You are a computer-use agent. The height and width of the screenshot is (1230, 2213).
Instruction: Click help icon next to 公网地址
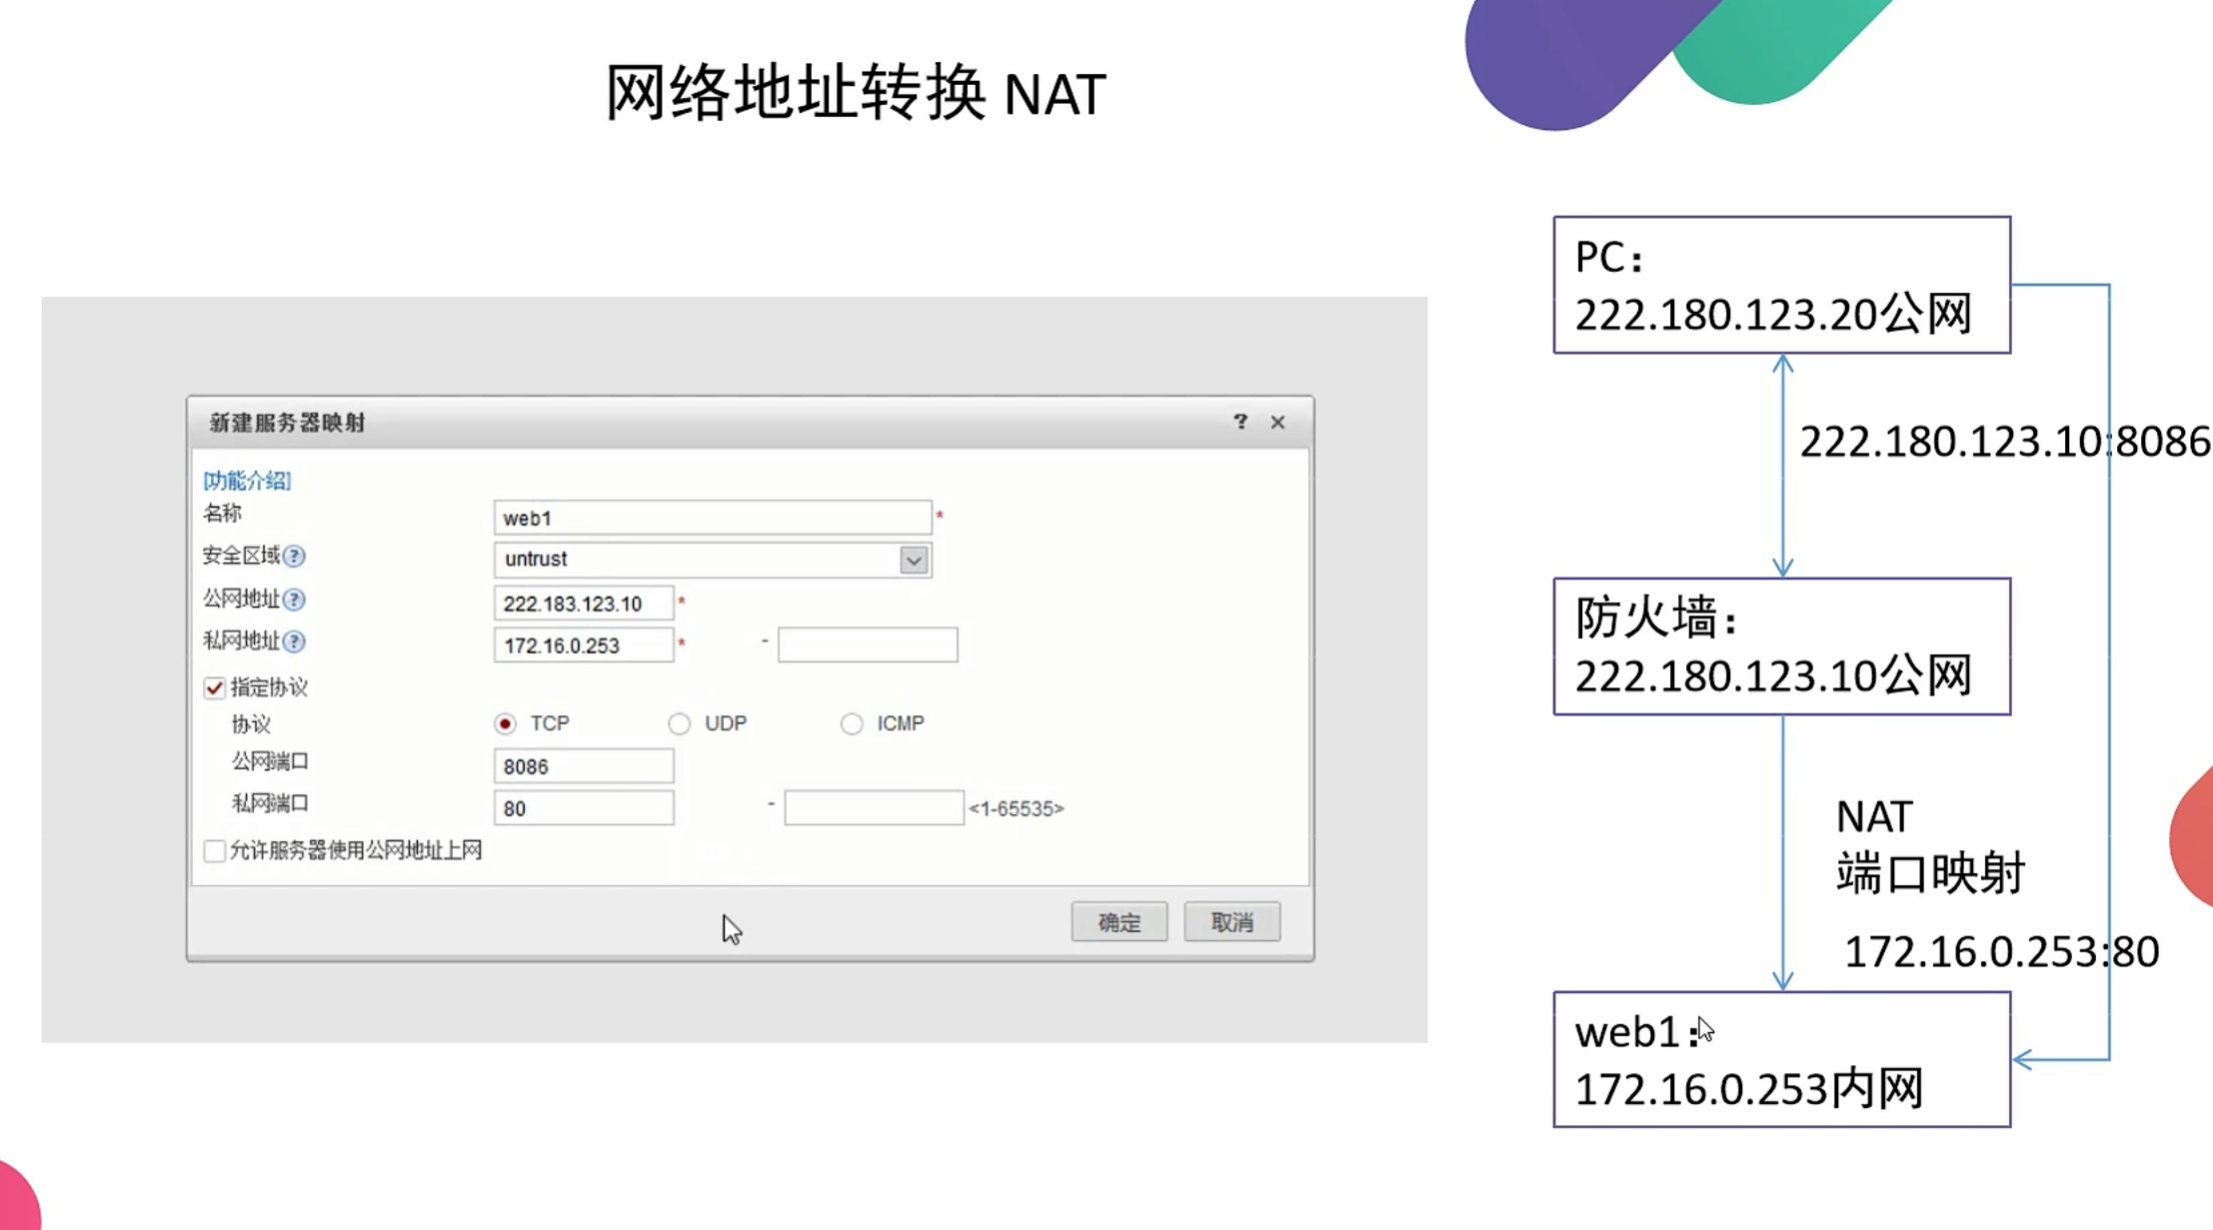(294, 599)
